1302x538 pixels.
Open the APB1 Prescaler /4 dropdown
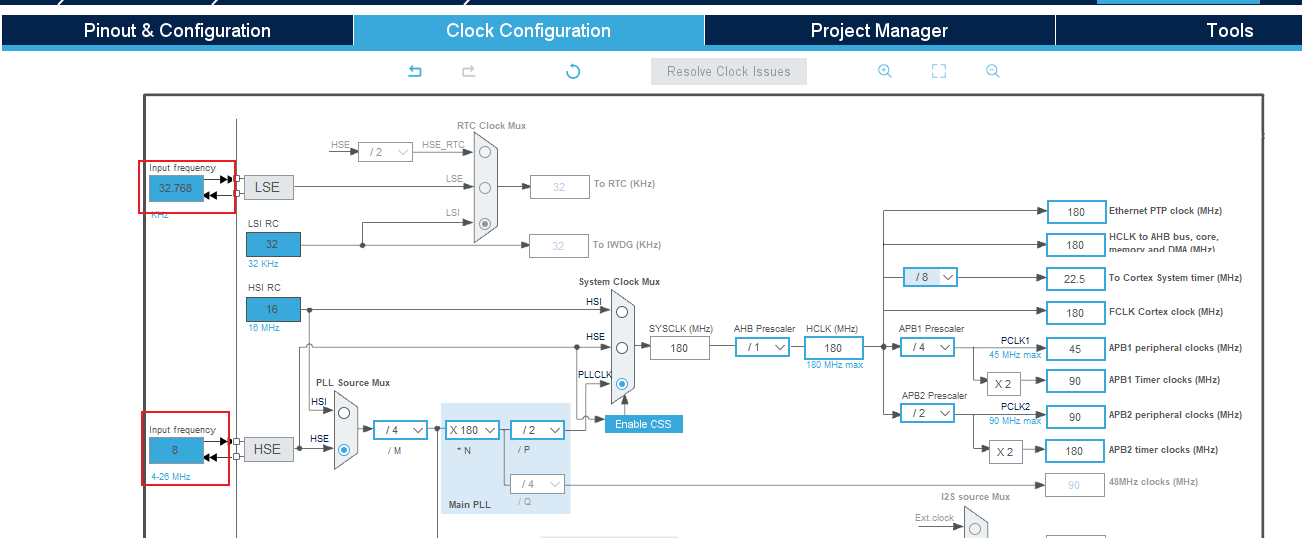point(927,347)
